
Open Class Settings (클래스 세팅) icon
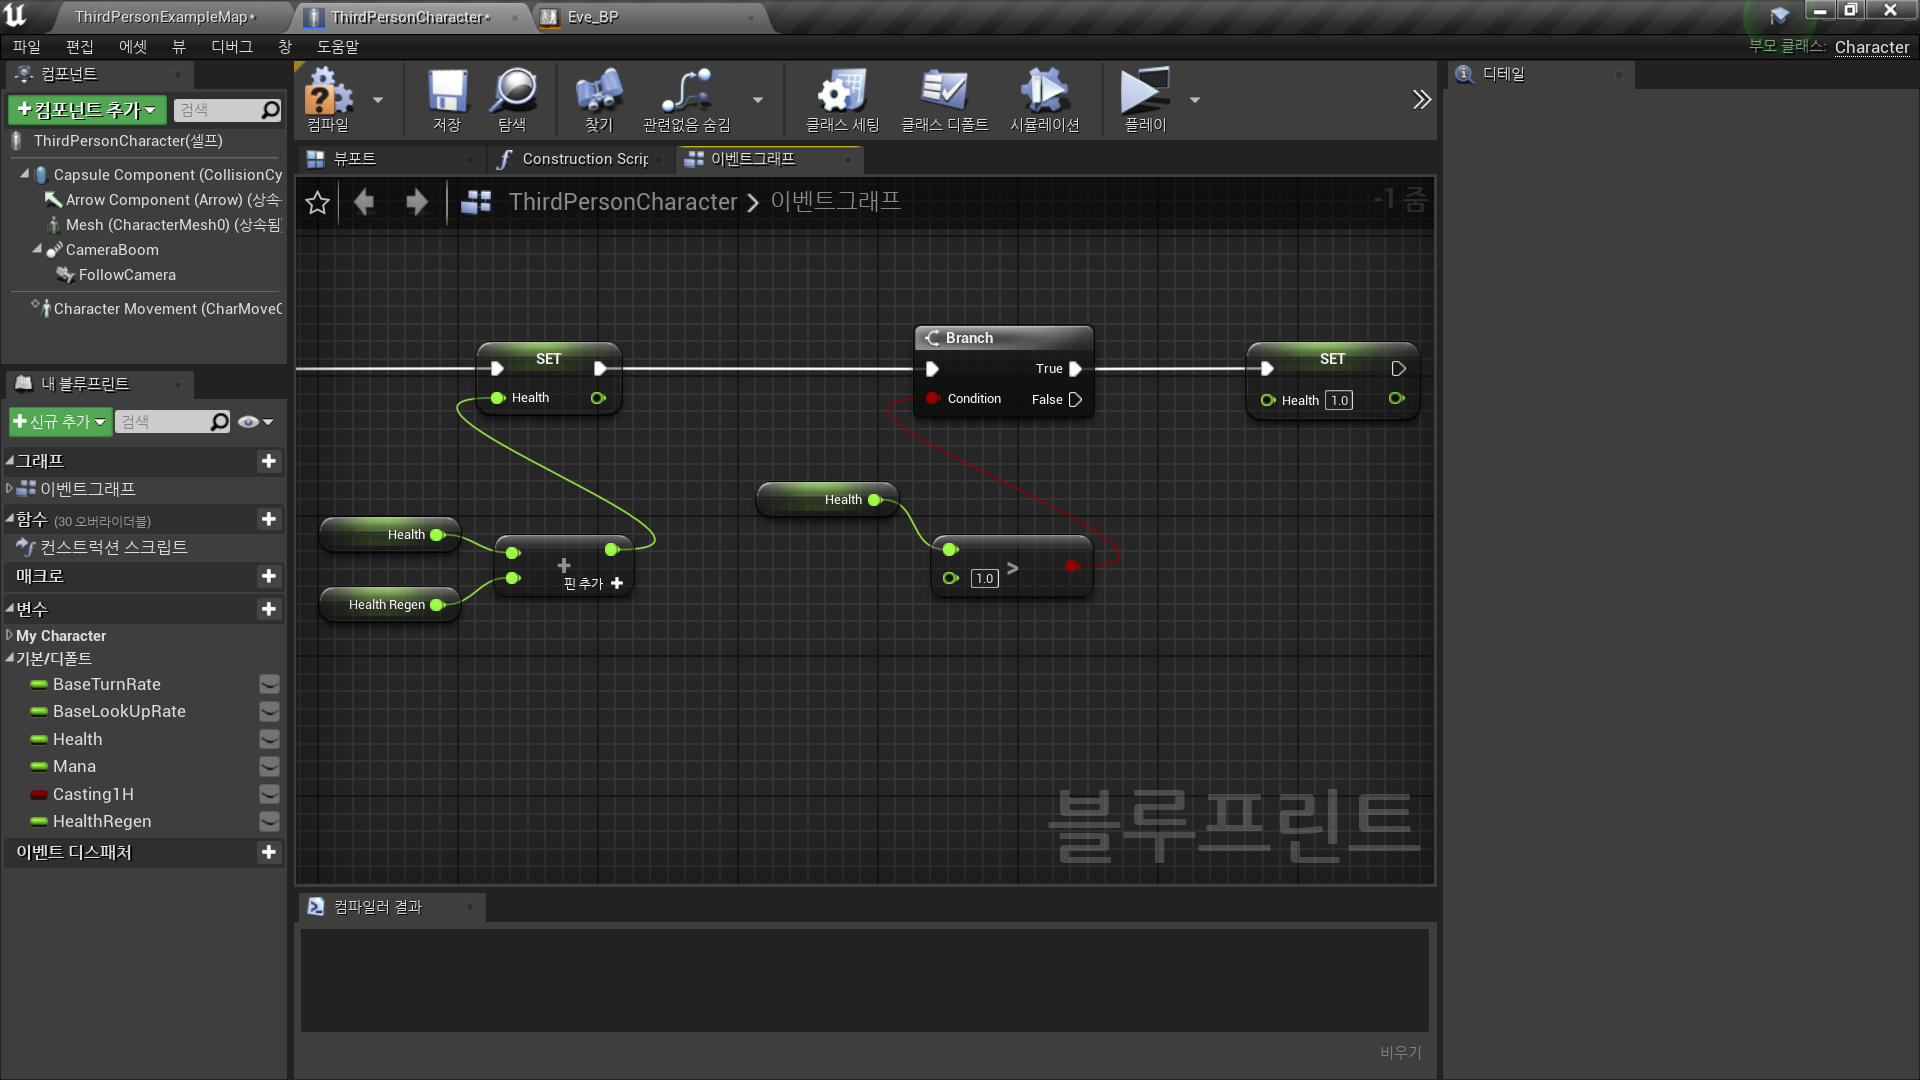(x=842, y=92)
